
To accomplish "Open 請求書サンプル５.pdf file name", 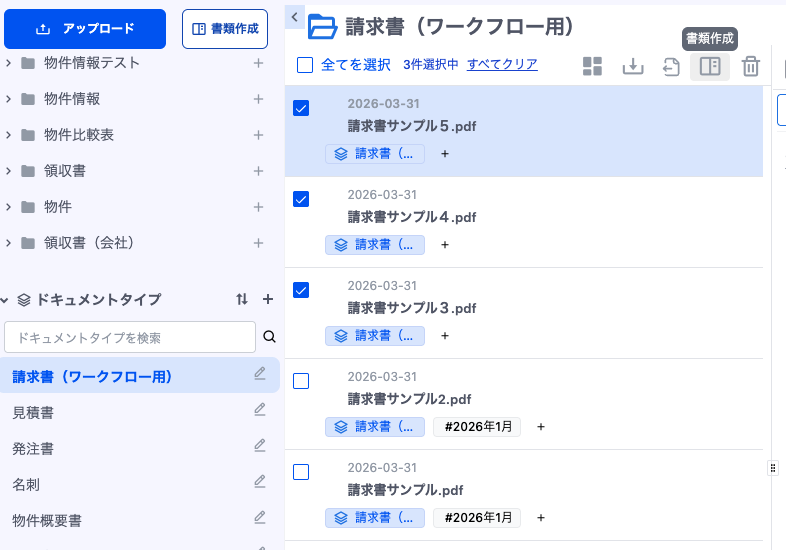I will coord(412,126).
